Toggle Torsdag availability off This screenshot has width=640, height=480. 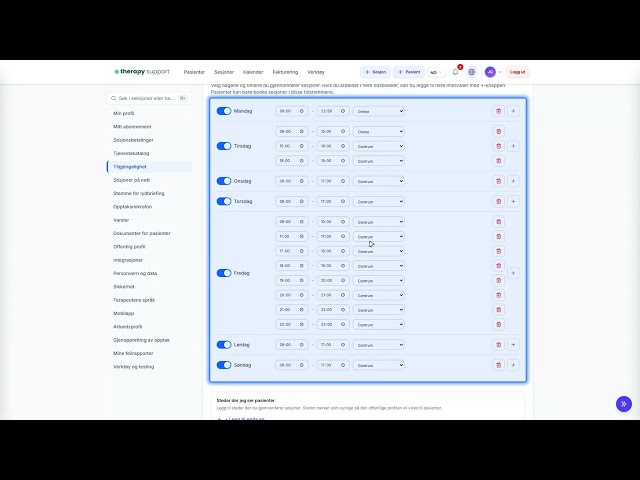(224, 201)
